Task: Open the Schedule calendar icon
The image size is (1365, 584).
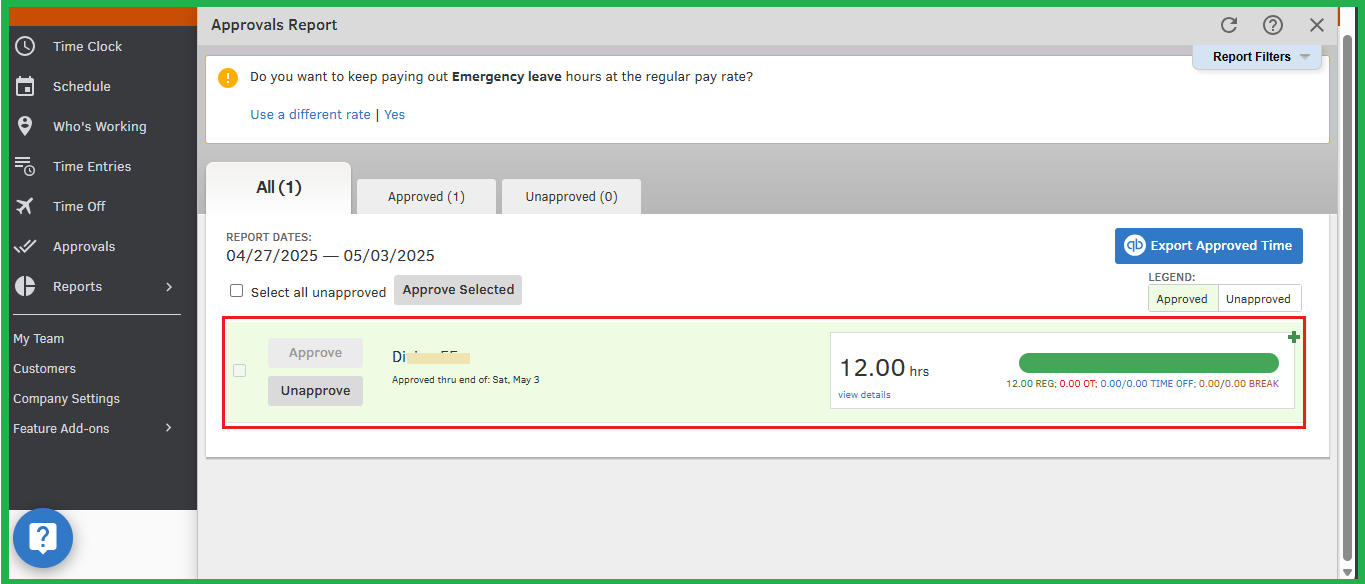Action: click(25, 86)
